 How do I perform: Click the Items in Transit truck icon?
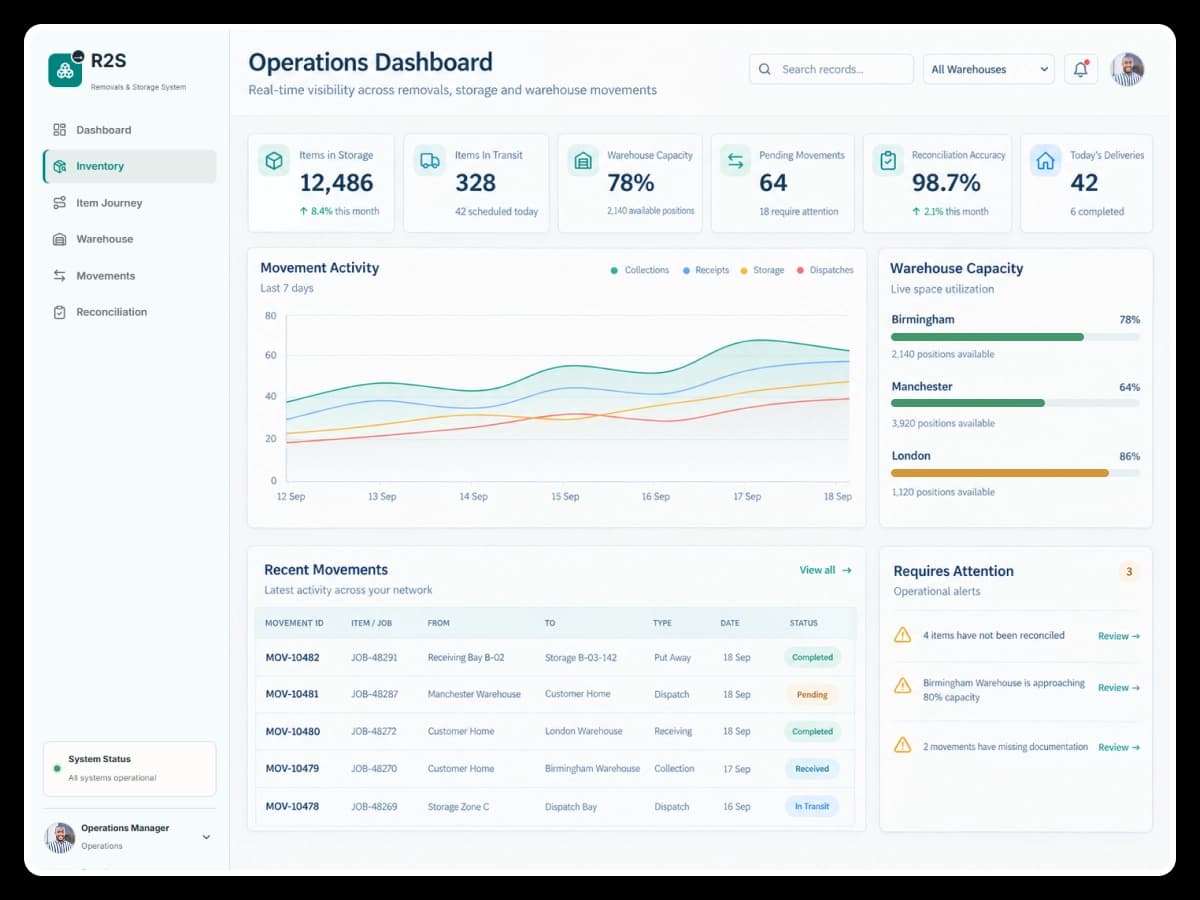click(430, 160)
